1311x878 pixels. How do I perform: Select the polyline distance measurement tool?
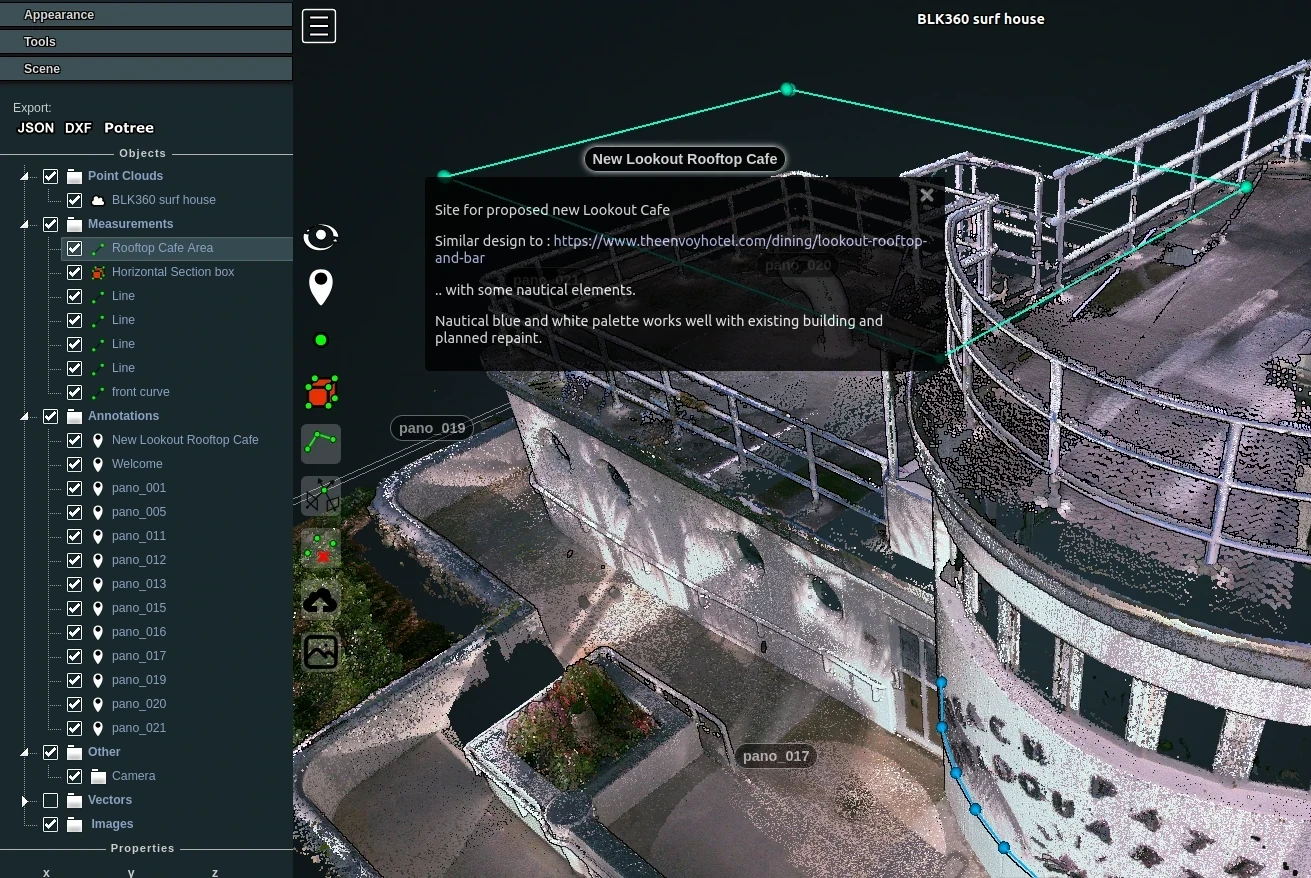[321, 444]
